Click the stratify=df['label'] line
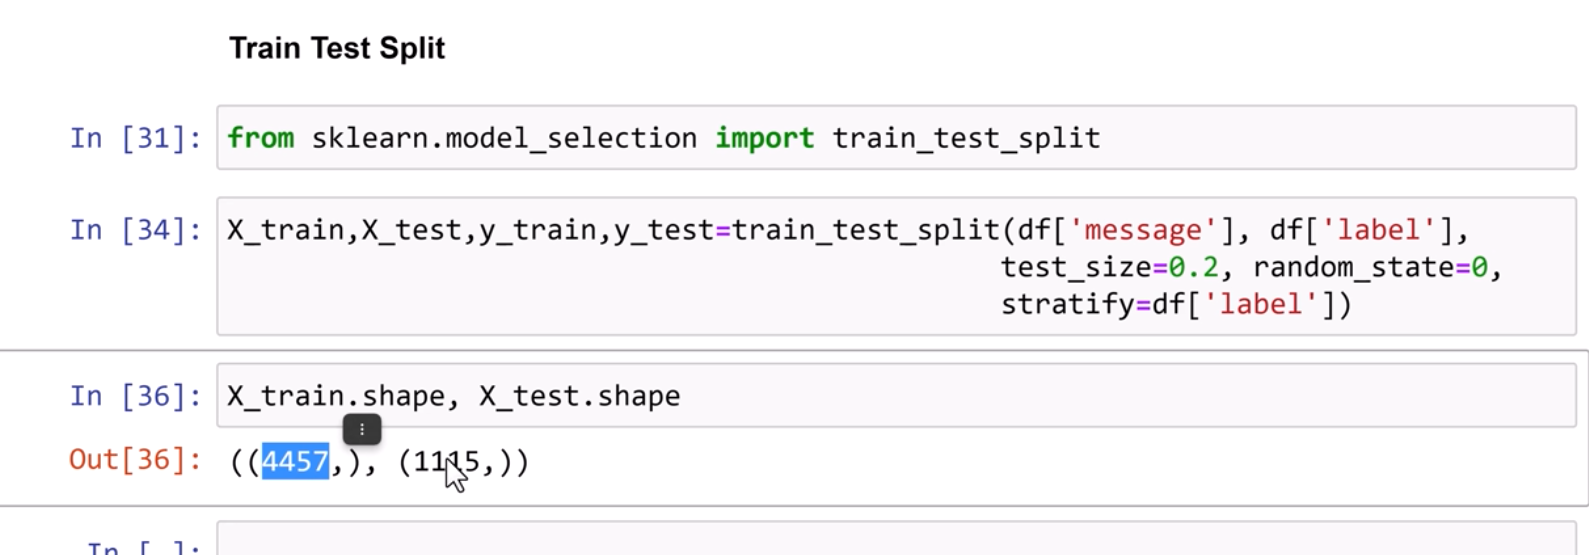This screenshot has height=555, width=1589. coord(1175,304)
